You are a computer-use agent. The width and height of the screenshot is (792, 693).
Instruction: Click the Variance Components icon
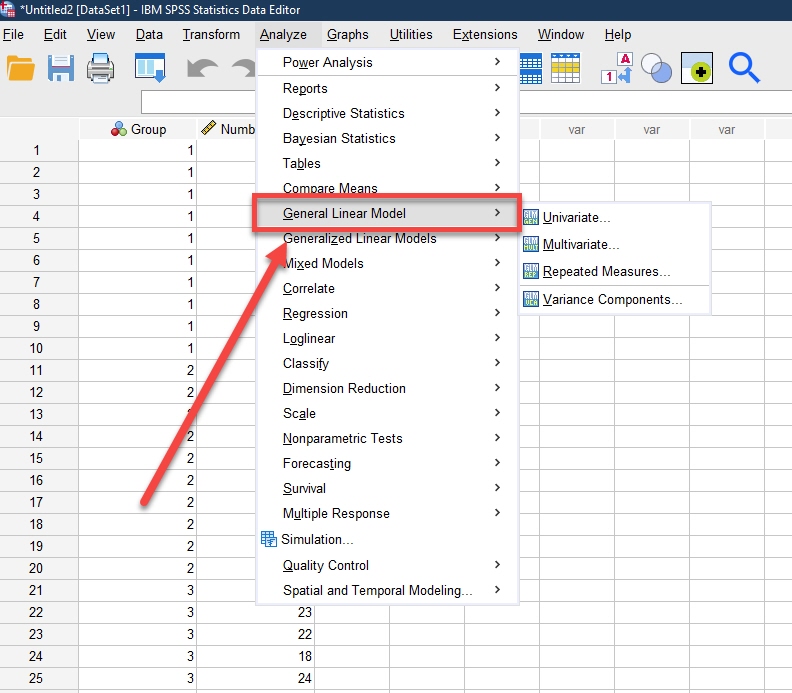[531, 299]
